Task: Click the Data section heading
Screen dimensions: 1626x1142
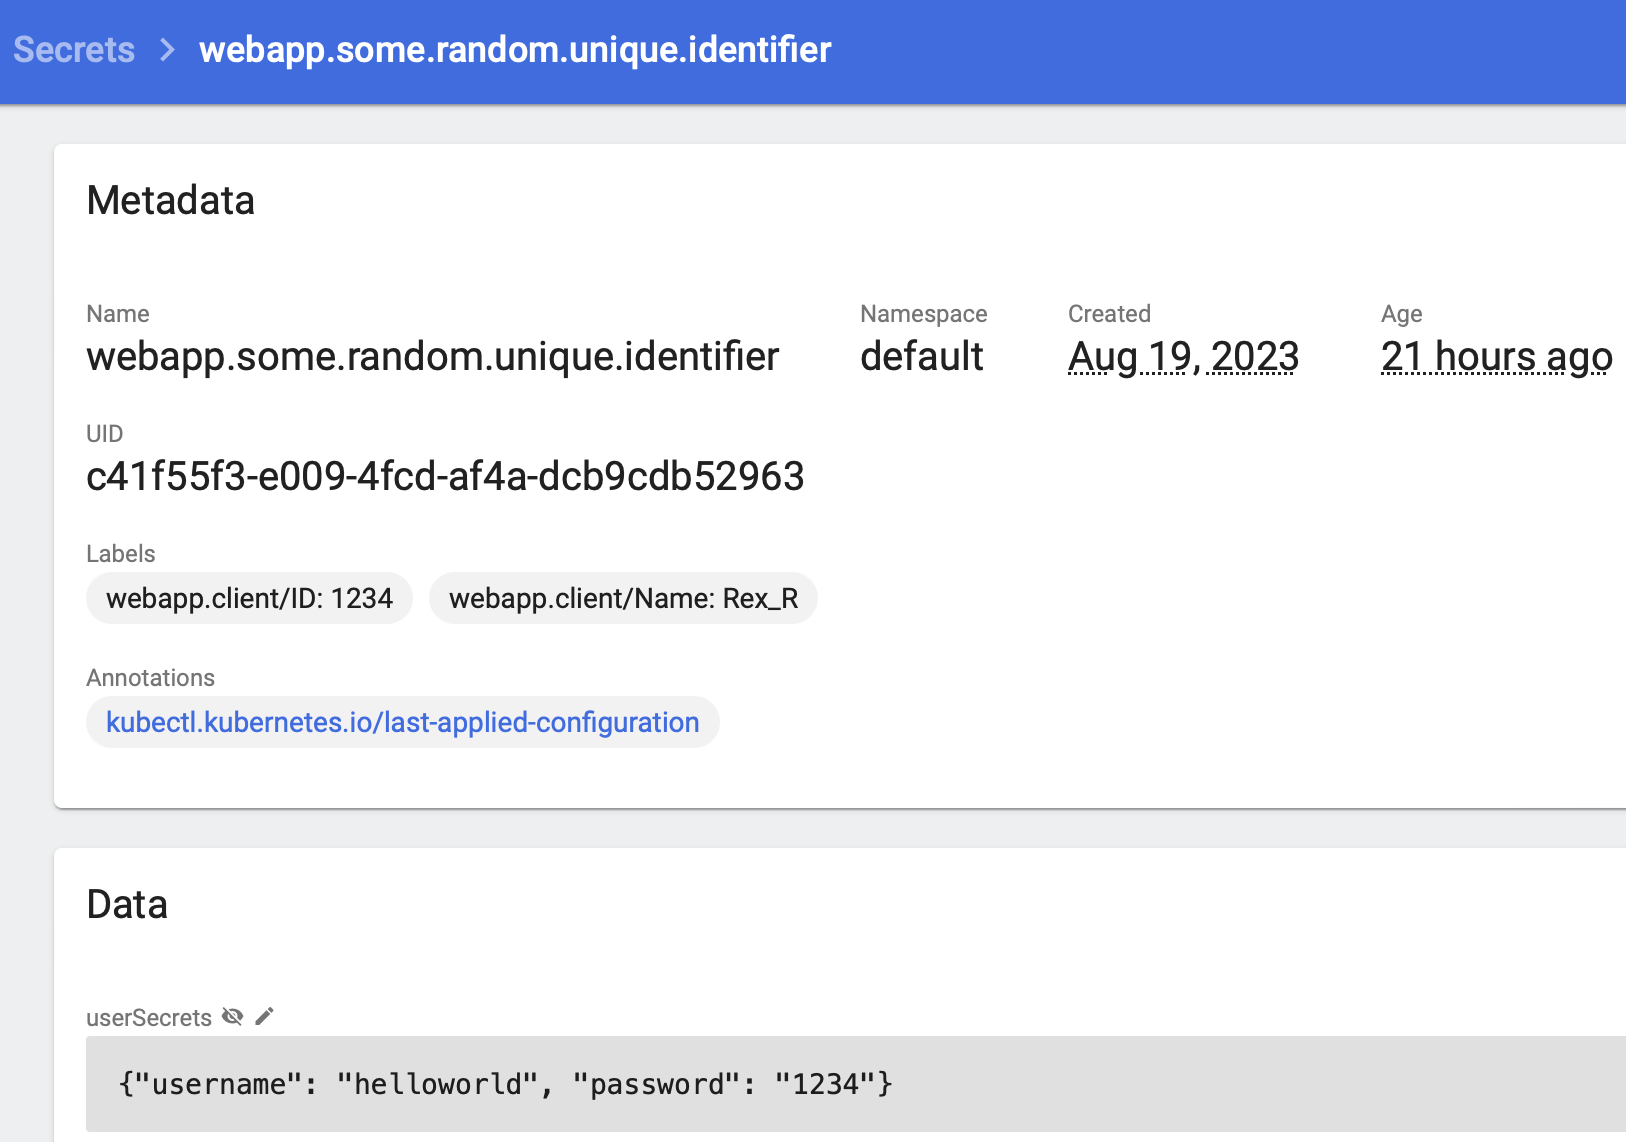Action: 127,903
